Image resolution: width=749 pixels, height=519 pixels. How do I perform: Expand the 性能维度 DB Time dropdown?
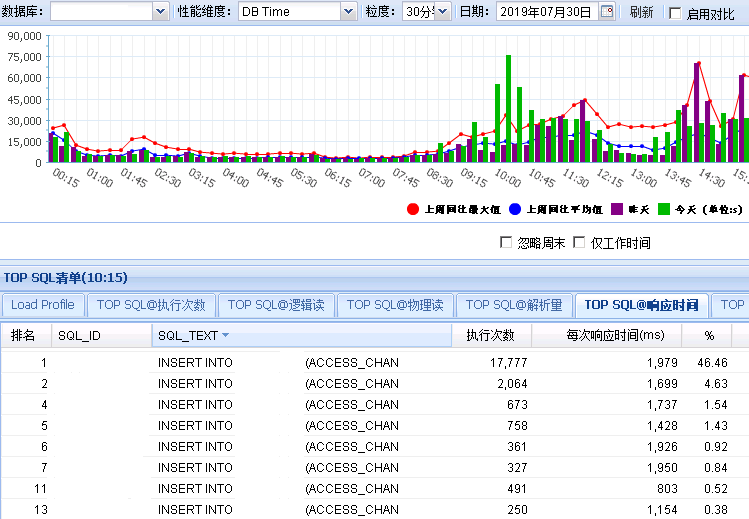[348, 12]
